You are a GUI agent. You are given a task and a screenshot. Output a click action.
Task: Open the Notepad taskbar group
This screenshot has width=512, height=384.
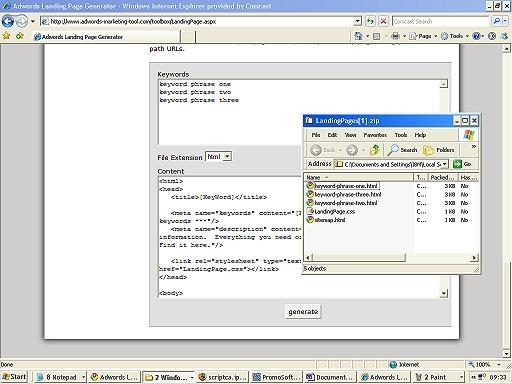pyautogui.click(x=60, y=377)
